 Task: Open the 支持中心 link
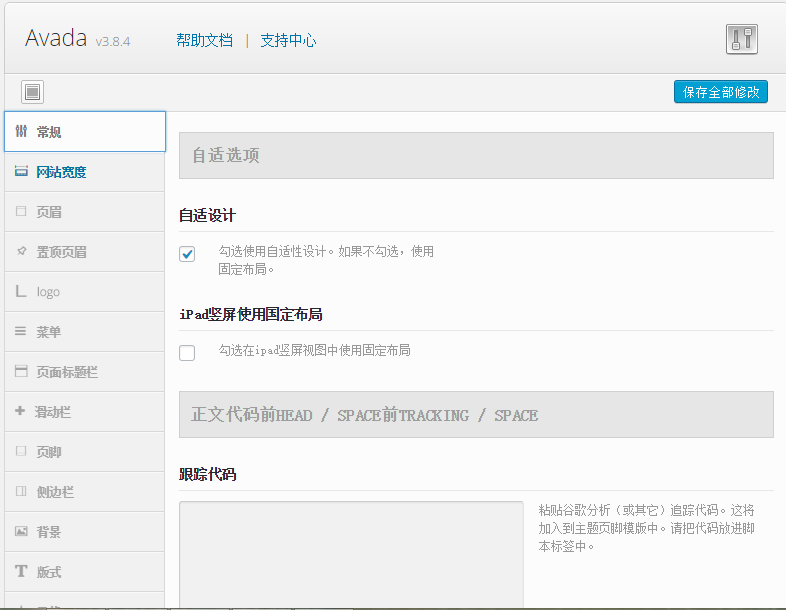point(288,40)
